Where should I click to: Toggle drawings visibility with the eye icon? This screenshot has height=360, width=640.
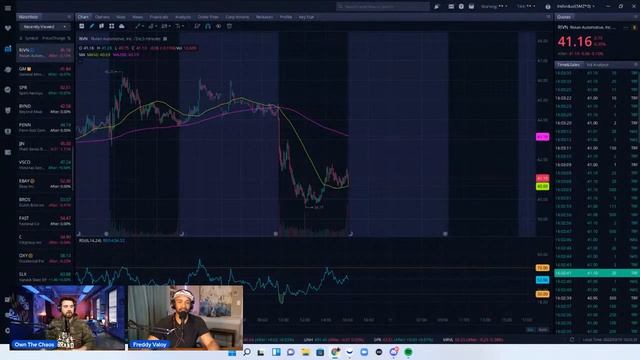218,26
